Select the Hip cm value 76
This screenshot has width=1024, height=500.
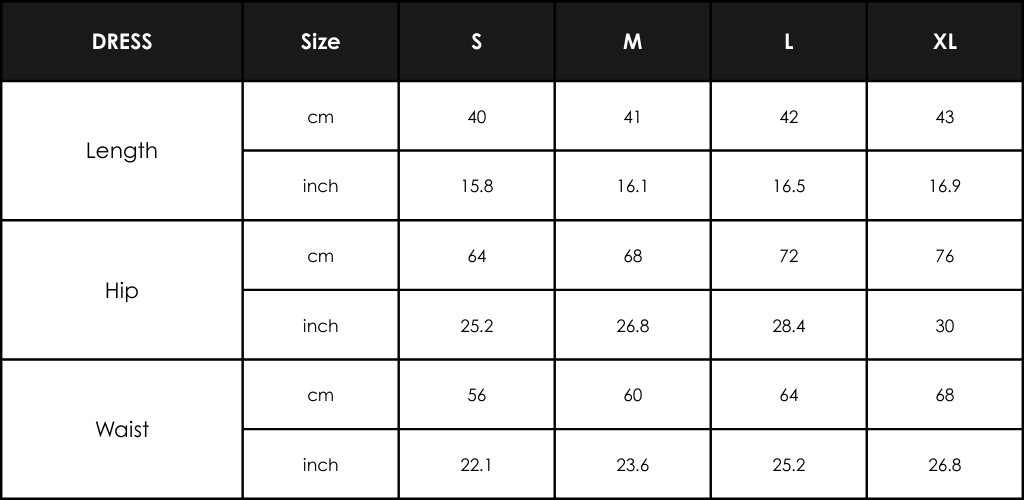coord(945,255)
